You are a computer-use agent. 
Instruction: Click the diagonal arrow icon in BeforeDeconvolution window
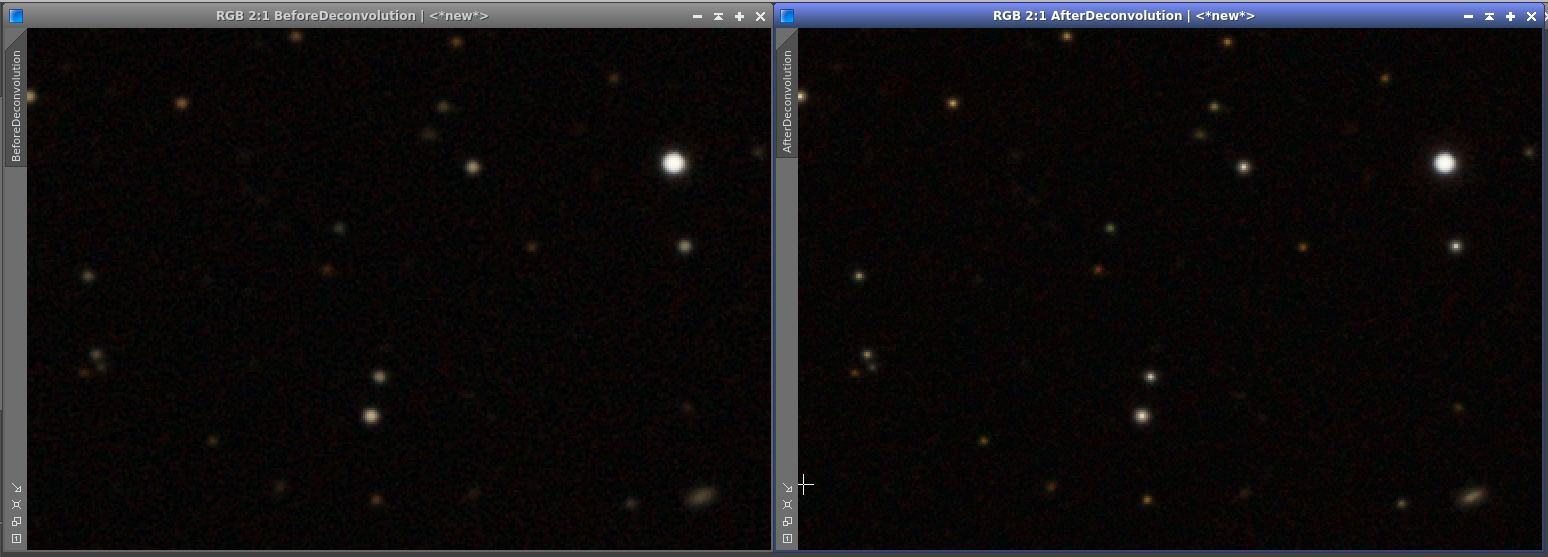click(16, 488)
